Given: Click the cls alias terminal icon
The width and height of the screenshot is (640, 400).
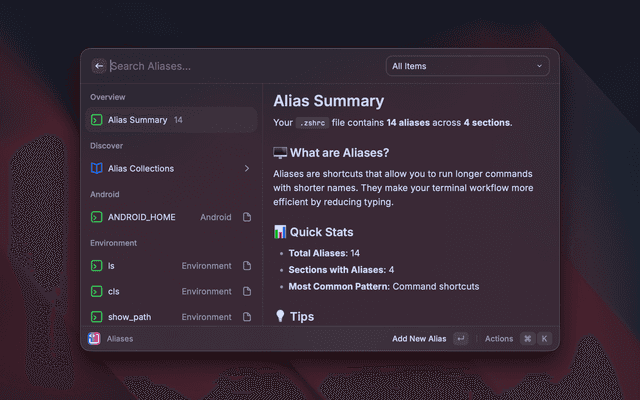Looking at the screenshot, I should 96,291.
